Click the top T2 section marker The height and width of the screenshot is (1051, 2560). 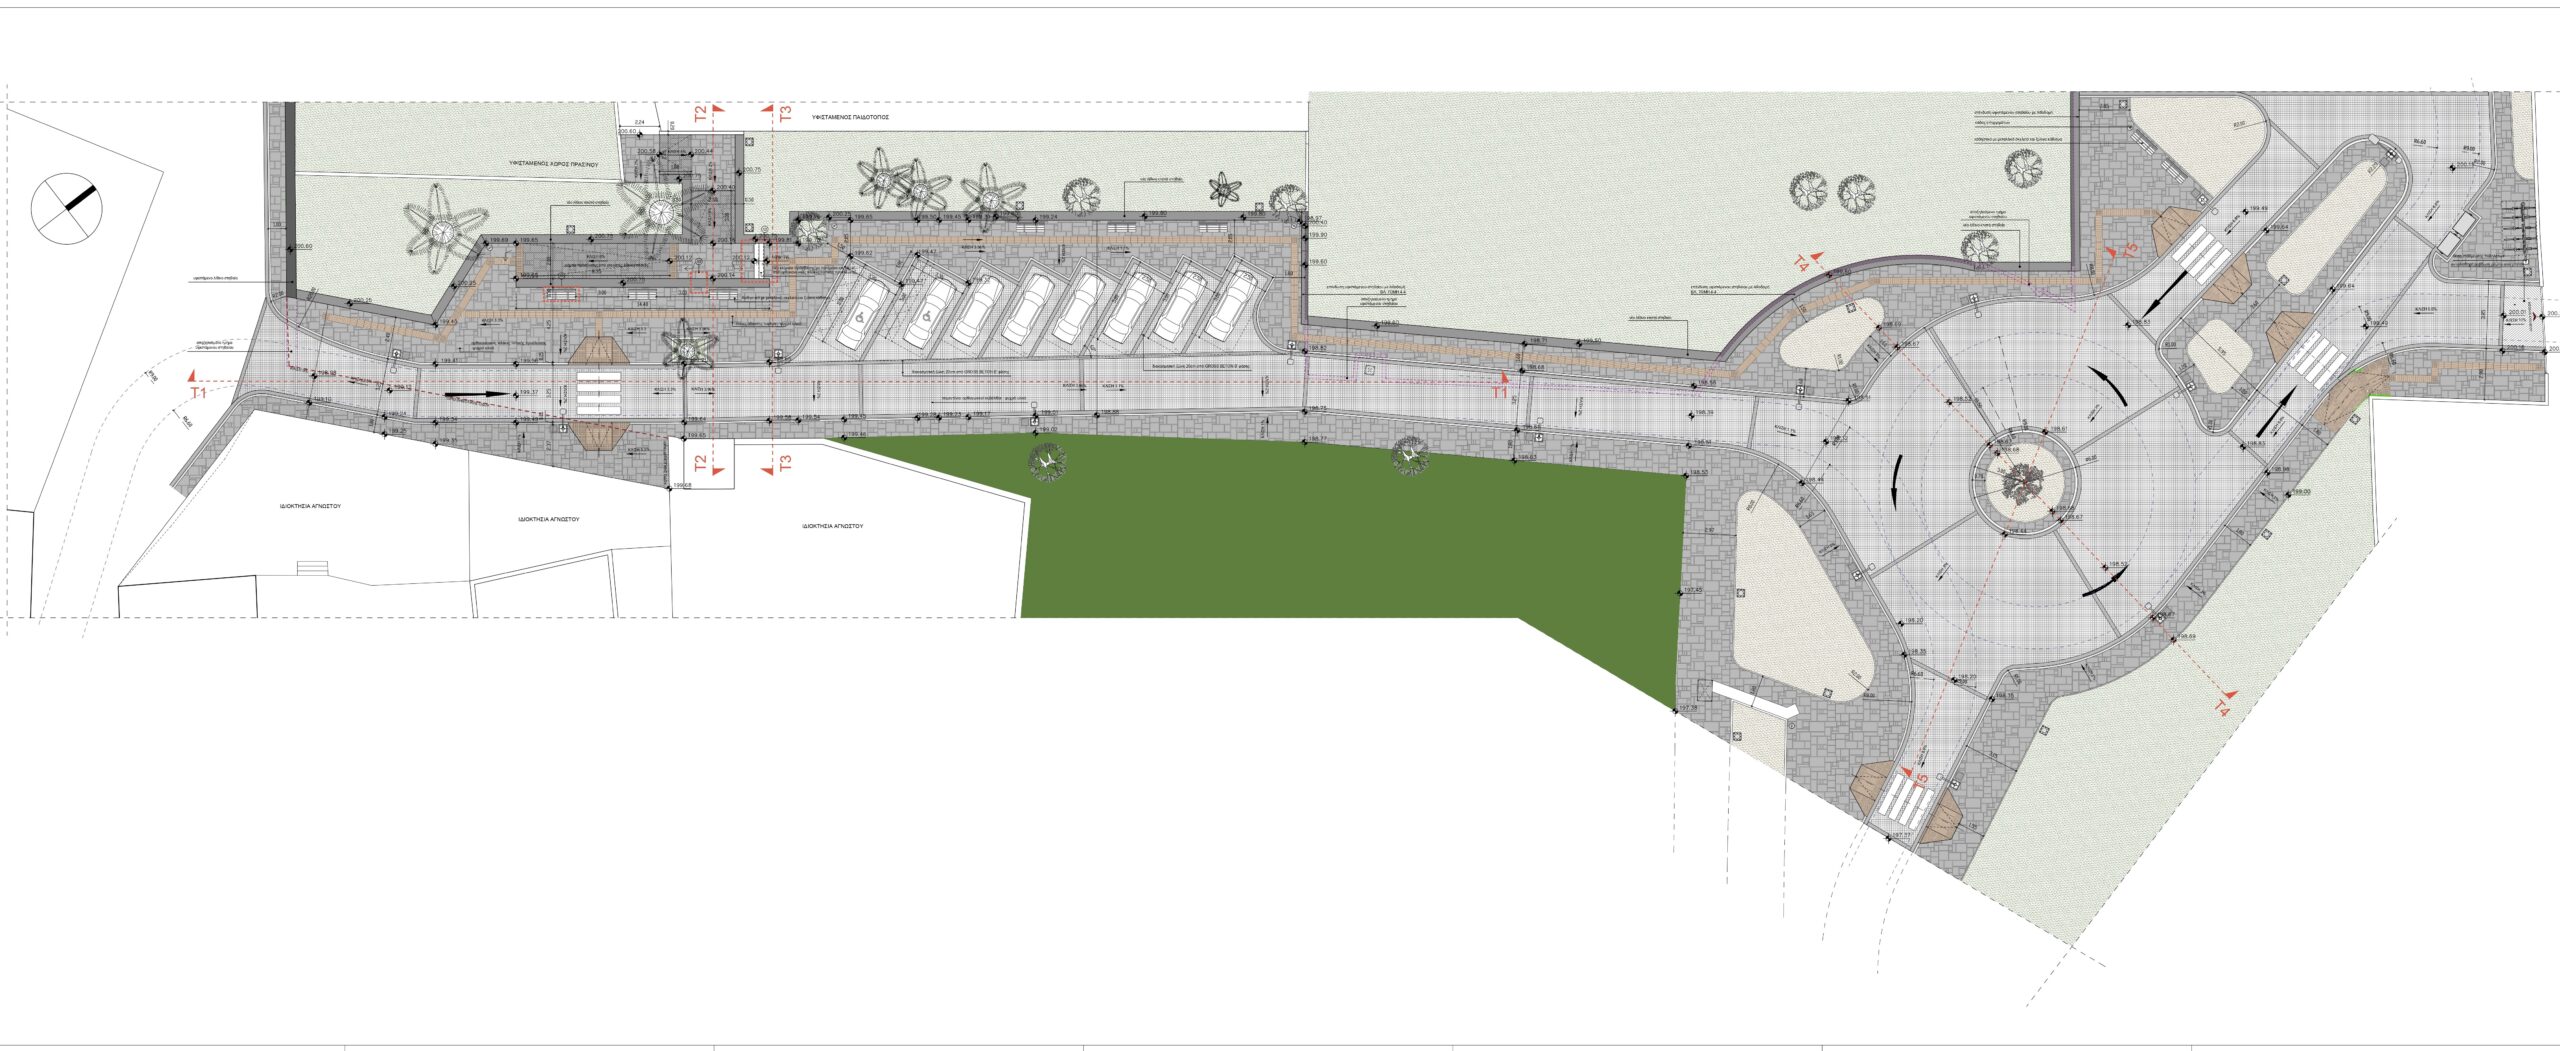tap(701, 114)
